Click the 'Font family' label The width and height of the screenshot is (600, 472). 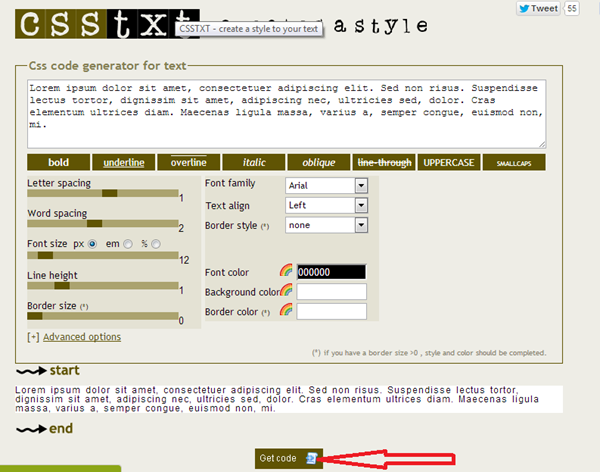tap(230, 183)
